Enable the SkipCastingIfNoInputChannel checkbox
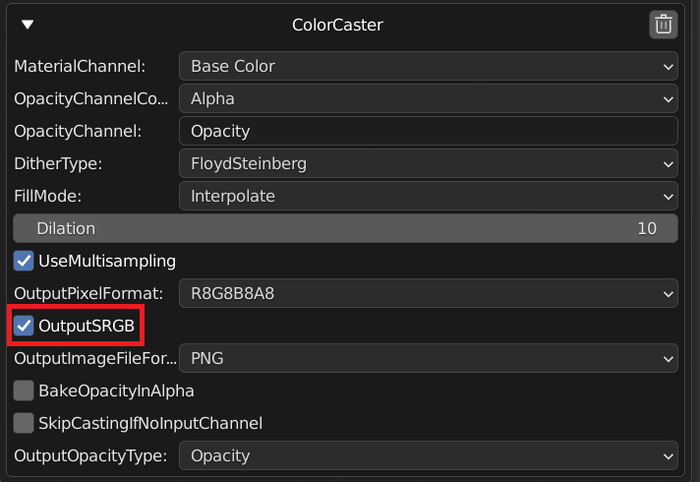Viewport: 700px width, 482px height. point(24,423)
